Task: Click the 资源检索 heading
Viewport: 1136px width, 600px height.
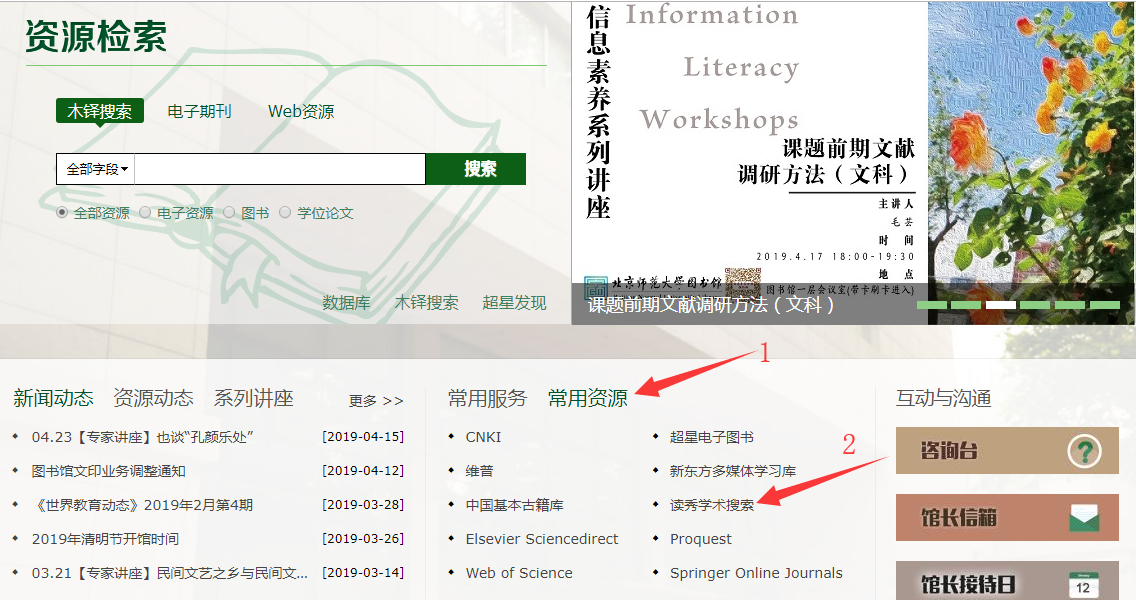Action: pyautogui.click(x=96, y=36)
